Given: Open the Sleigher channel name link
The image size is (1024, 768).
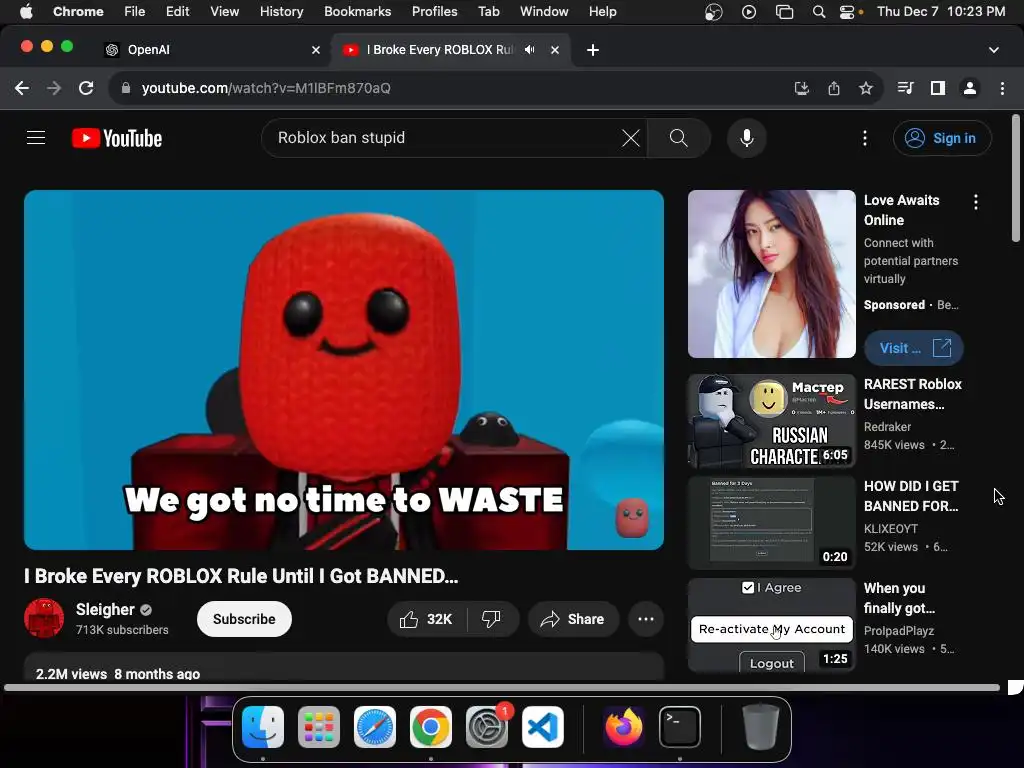Looking at the screenshot, I should [105, 609].
